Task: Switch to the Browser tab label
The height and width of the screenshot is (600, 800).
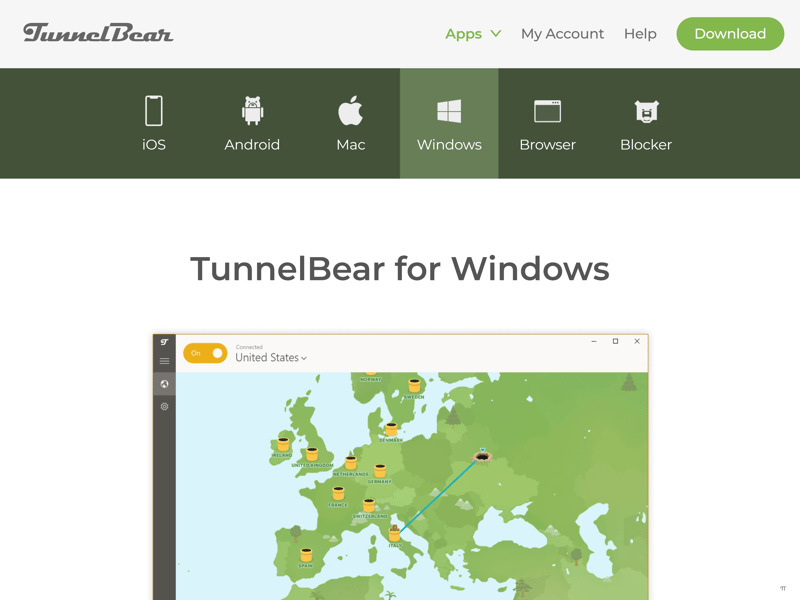Action: coord(547,145)
